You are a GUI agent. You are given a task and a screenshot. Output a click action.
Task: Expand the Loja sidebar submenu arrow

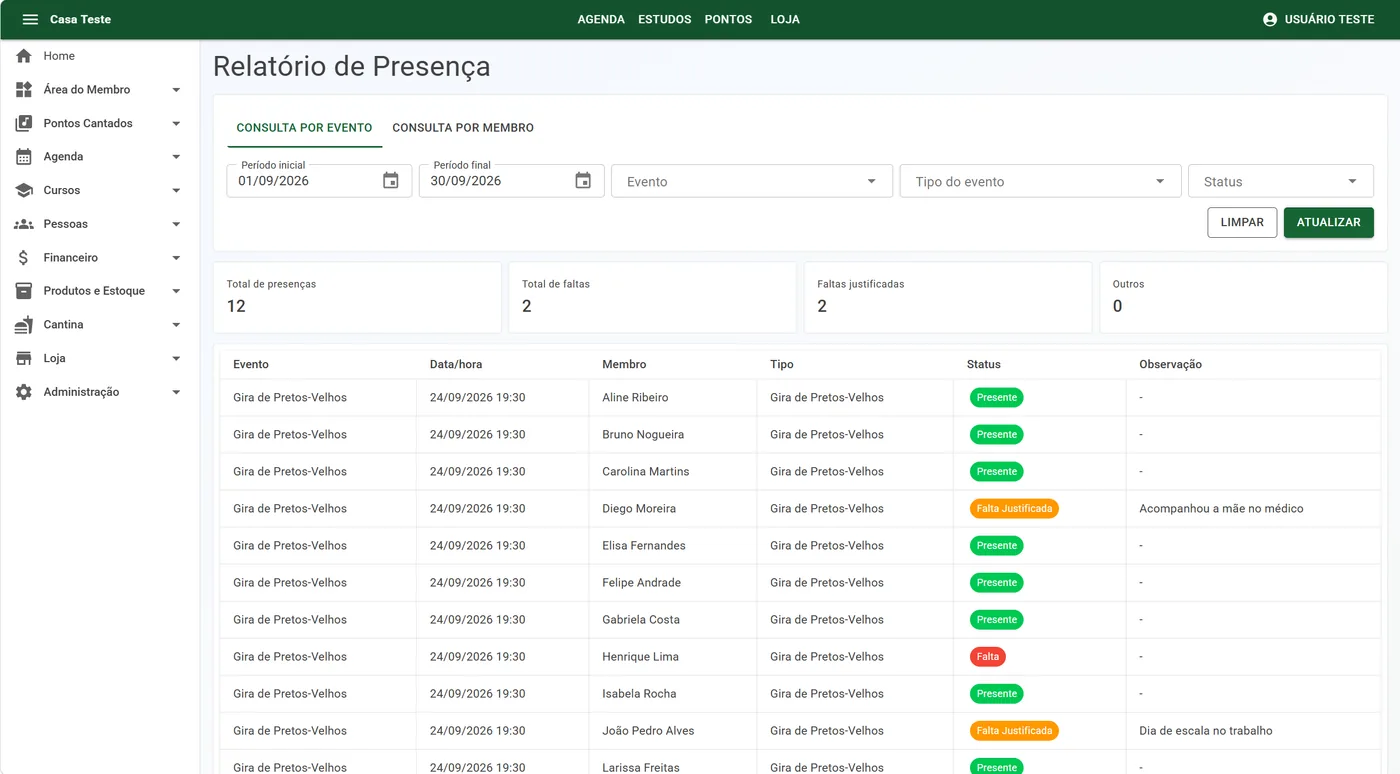click(176, 358)
